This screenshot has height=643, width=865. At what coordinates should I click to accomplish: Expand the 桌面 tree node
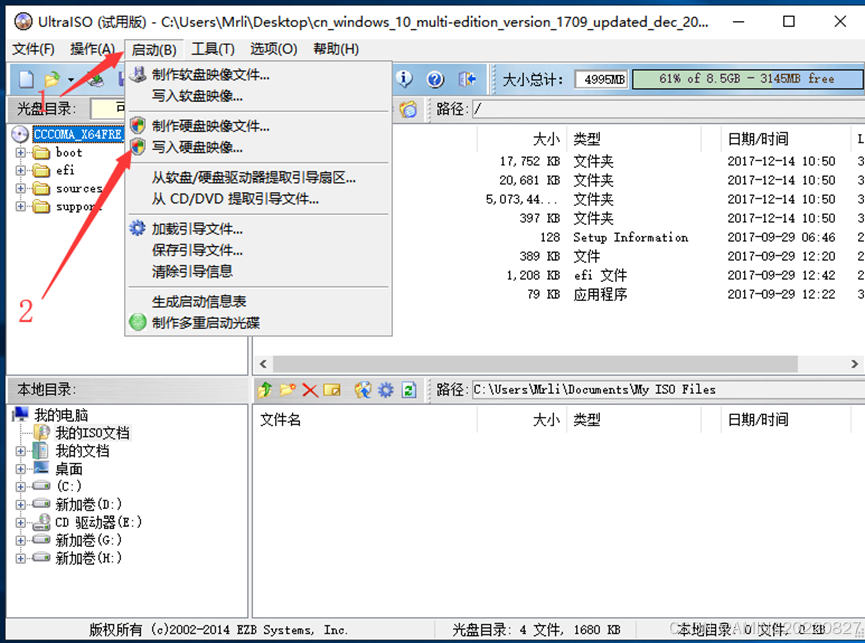(x=20, y=469)
